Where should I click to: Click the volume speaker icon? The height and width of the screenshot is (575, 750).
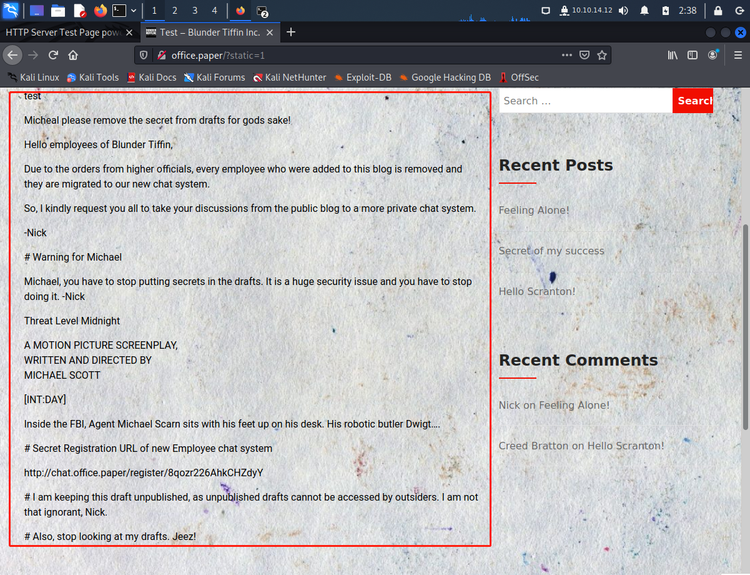click(x=623, y=11)
